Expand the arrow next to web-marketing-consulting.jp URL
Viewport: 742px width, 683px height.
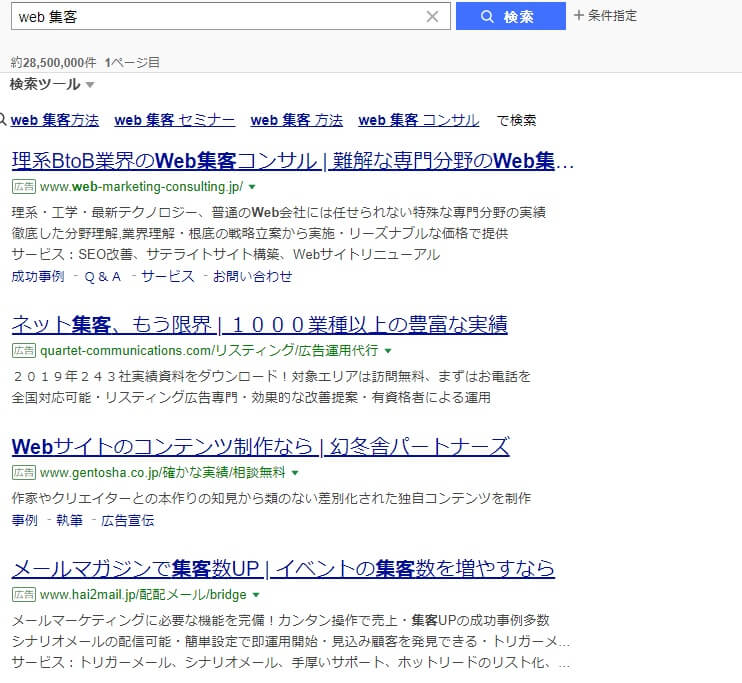(x=252, y=187)
